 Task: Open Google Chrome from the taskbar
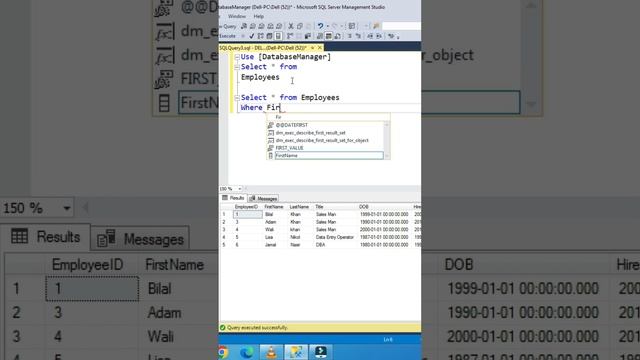(x=223, y=352)
